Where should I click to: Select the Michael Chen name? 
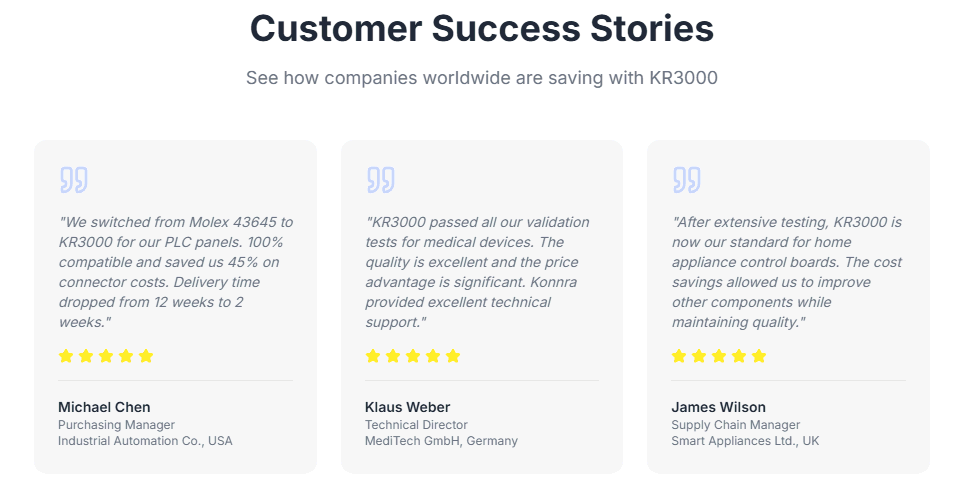[104, 407]
